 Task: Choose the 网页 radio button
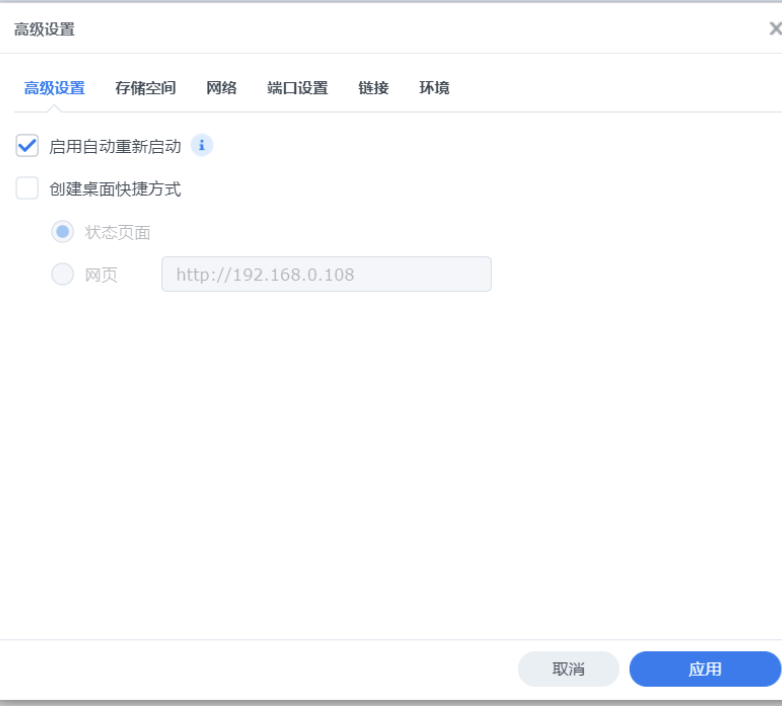tap(63, 274)
